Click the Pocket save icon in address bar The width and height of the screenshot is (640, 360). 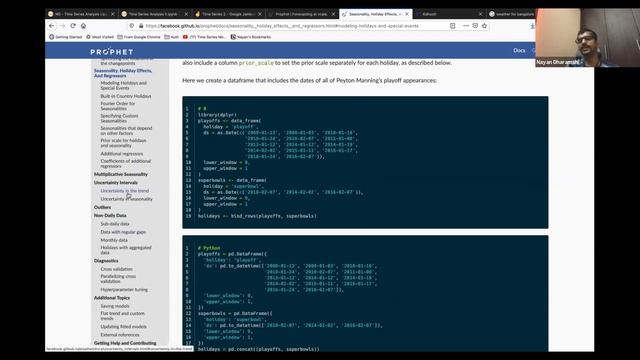[475, 26]
